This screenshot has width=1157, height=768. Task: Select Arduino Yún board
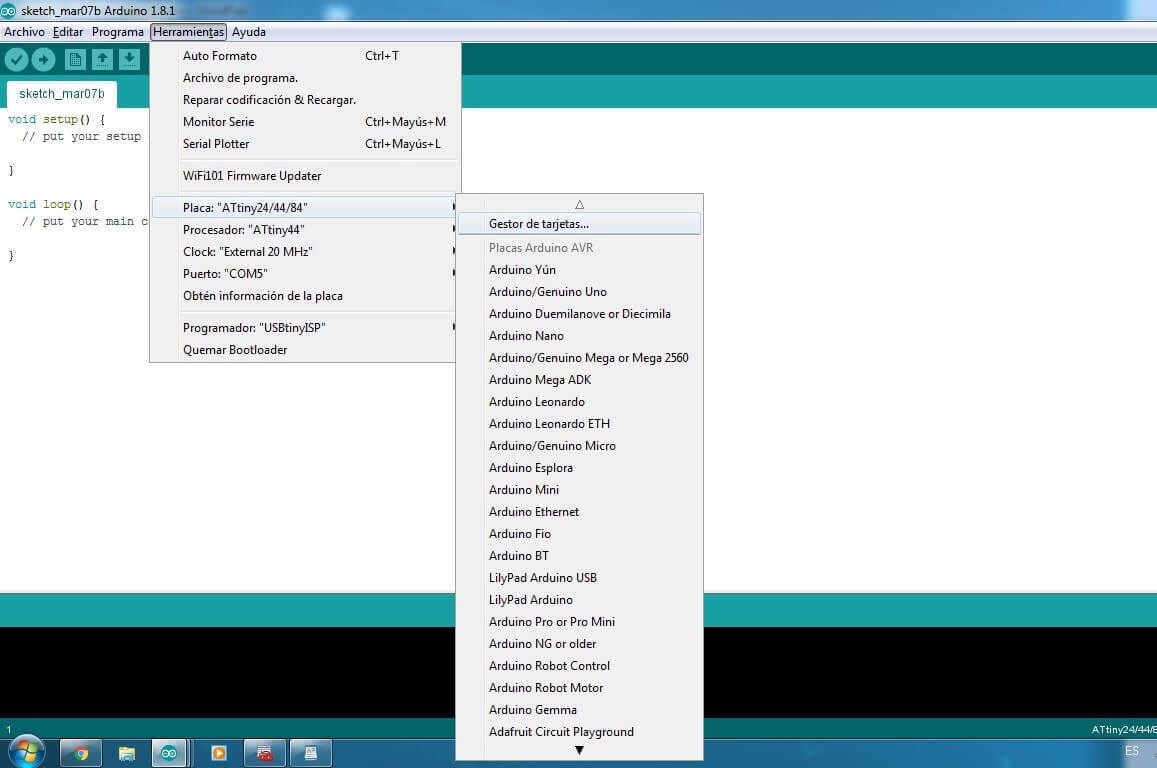coord(579,270)
